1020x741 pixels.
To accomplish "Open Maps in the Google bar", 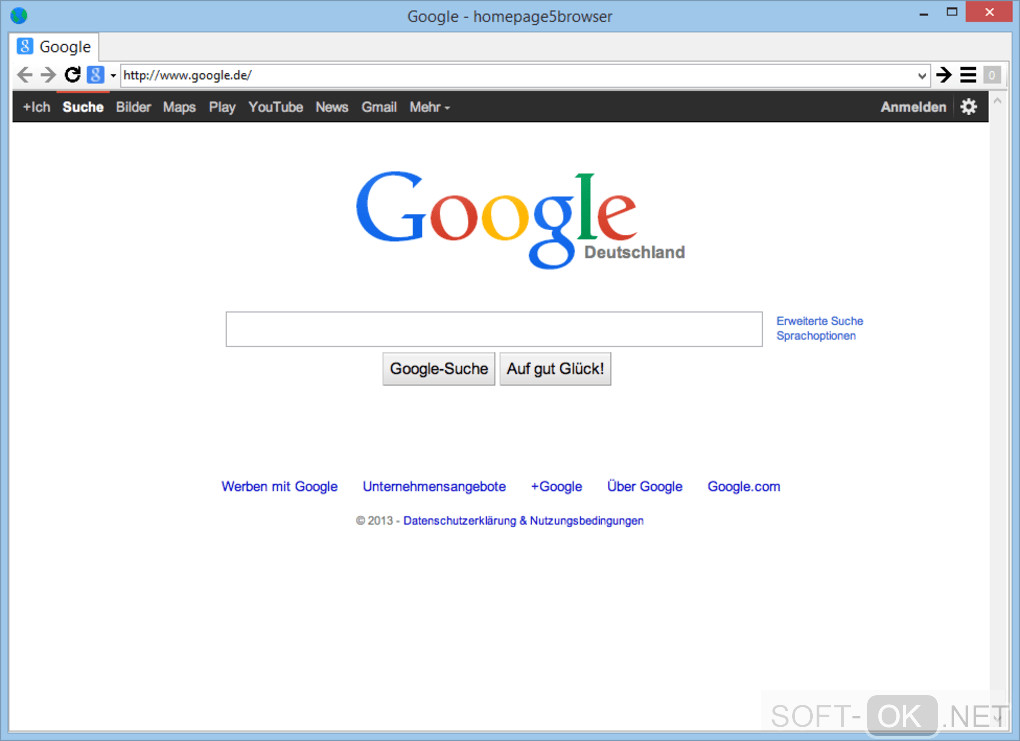I will pyautogui.click(x=180, y=107).
